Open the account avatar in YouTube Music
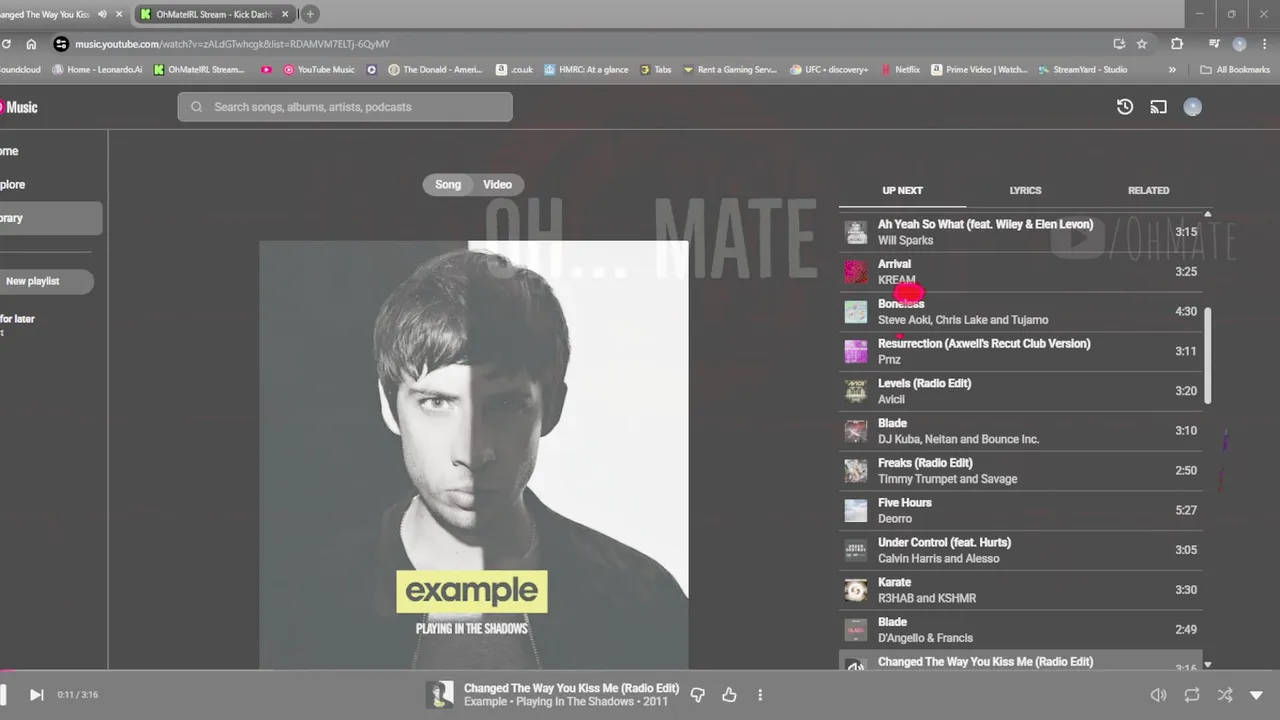 (x=1192, y=107)
